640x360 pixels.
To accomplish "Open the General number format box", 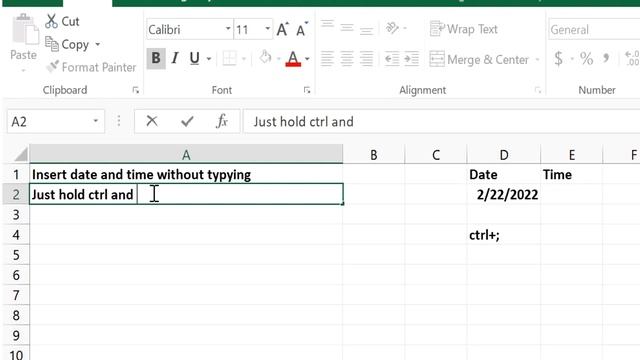I will coord(594,29).
